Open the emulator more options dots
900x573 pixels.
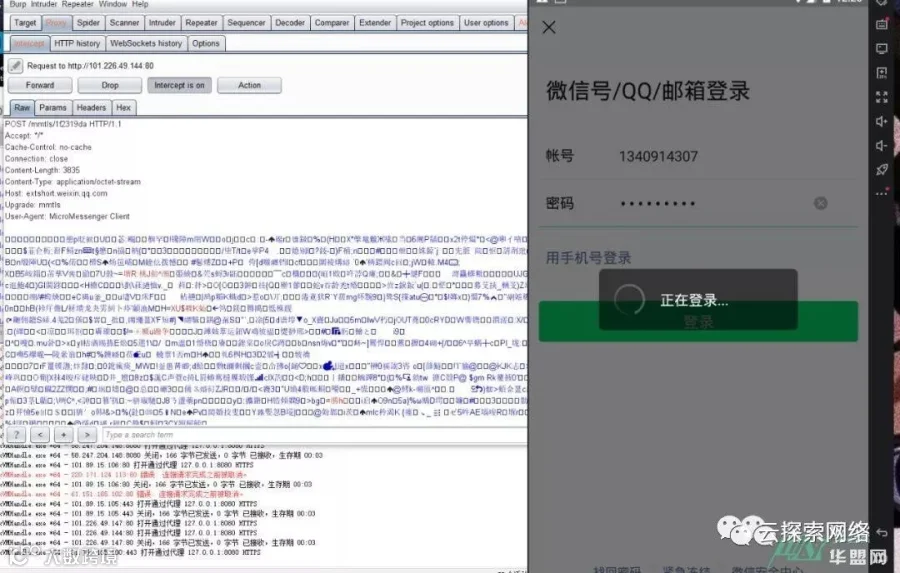pos(882,193)
